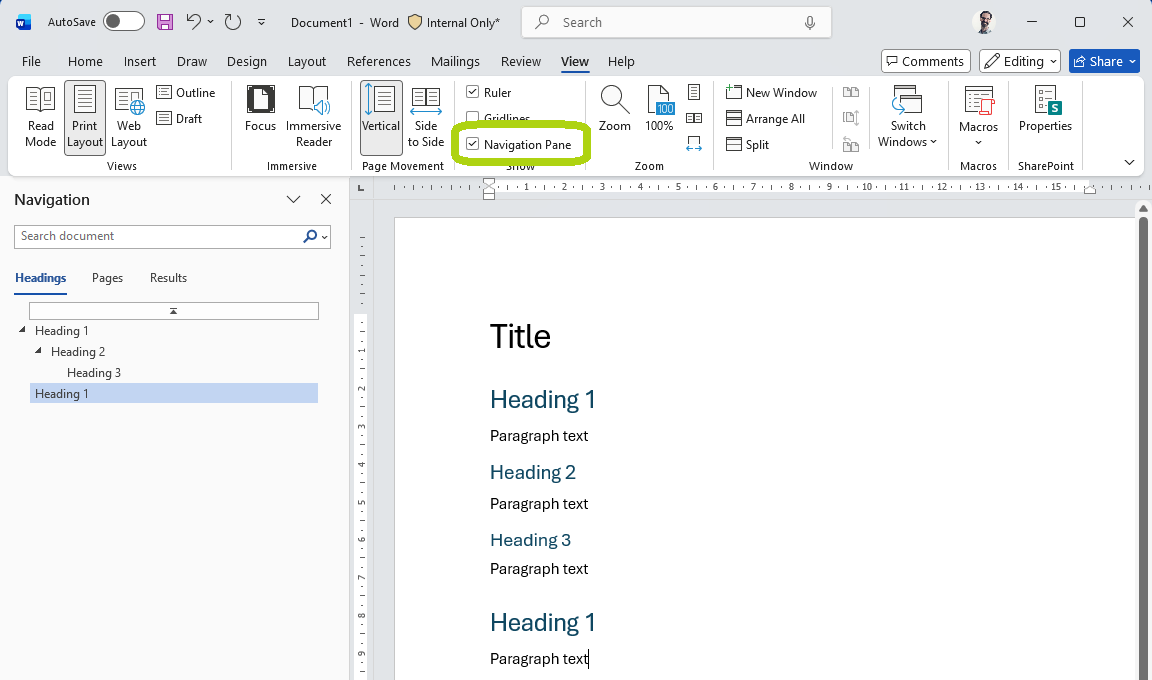The height and width of the screenshot is (680, 1152).
Task: Switch to the Insert ribbon tab
Action: (x=140, y=62)
